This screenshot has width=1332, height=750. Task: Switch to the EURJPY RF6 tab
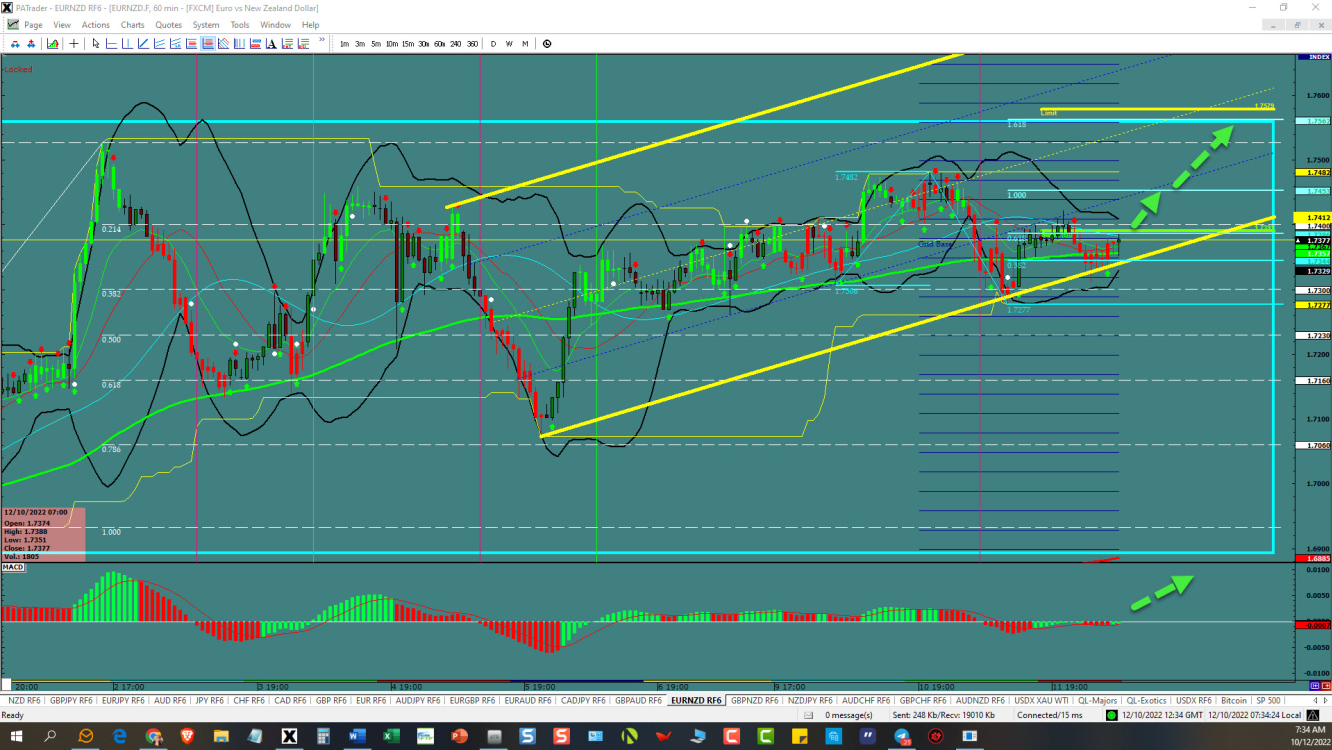point(121,700)
